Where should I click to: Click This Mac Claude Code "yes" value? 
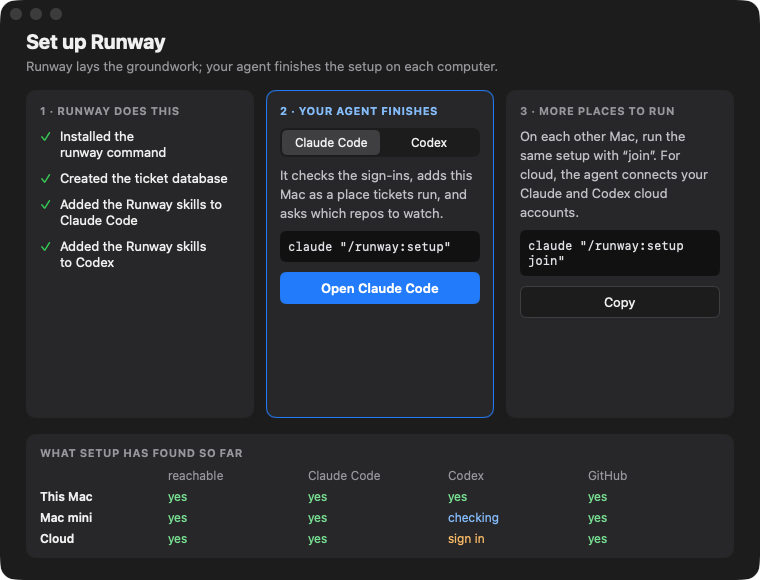[317, 497]
